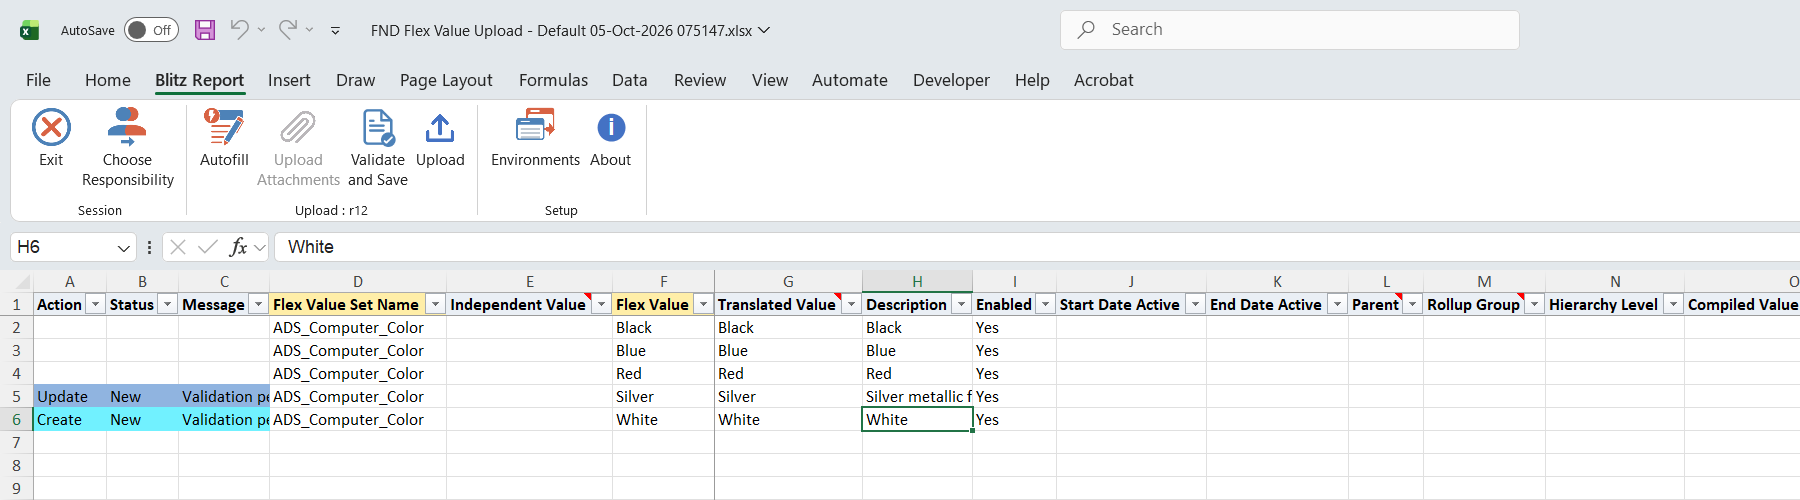Switch to the Formulas tab
This screenshot has height=500, width=1800.
553,80
